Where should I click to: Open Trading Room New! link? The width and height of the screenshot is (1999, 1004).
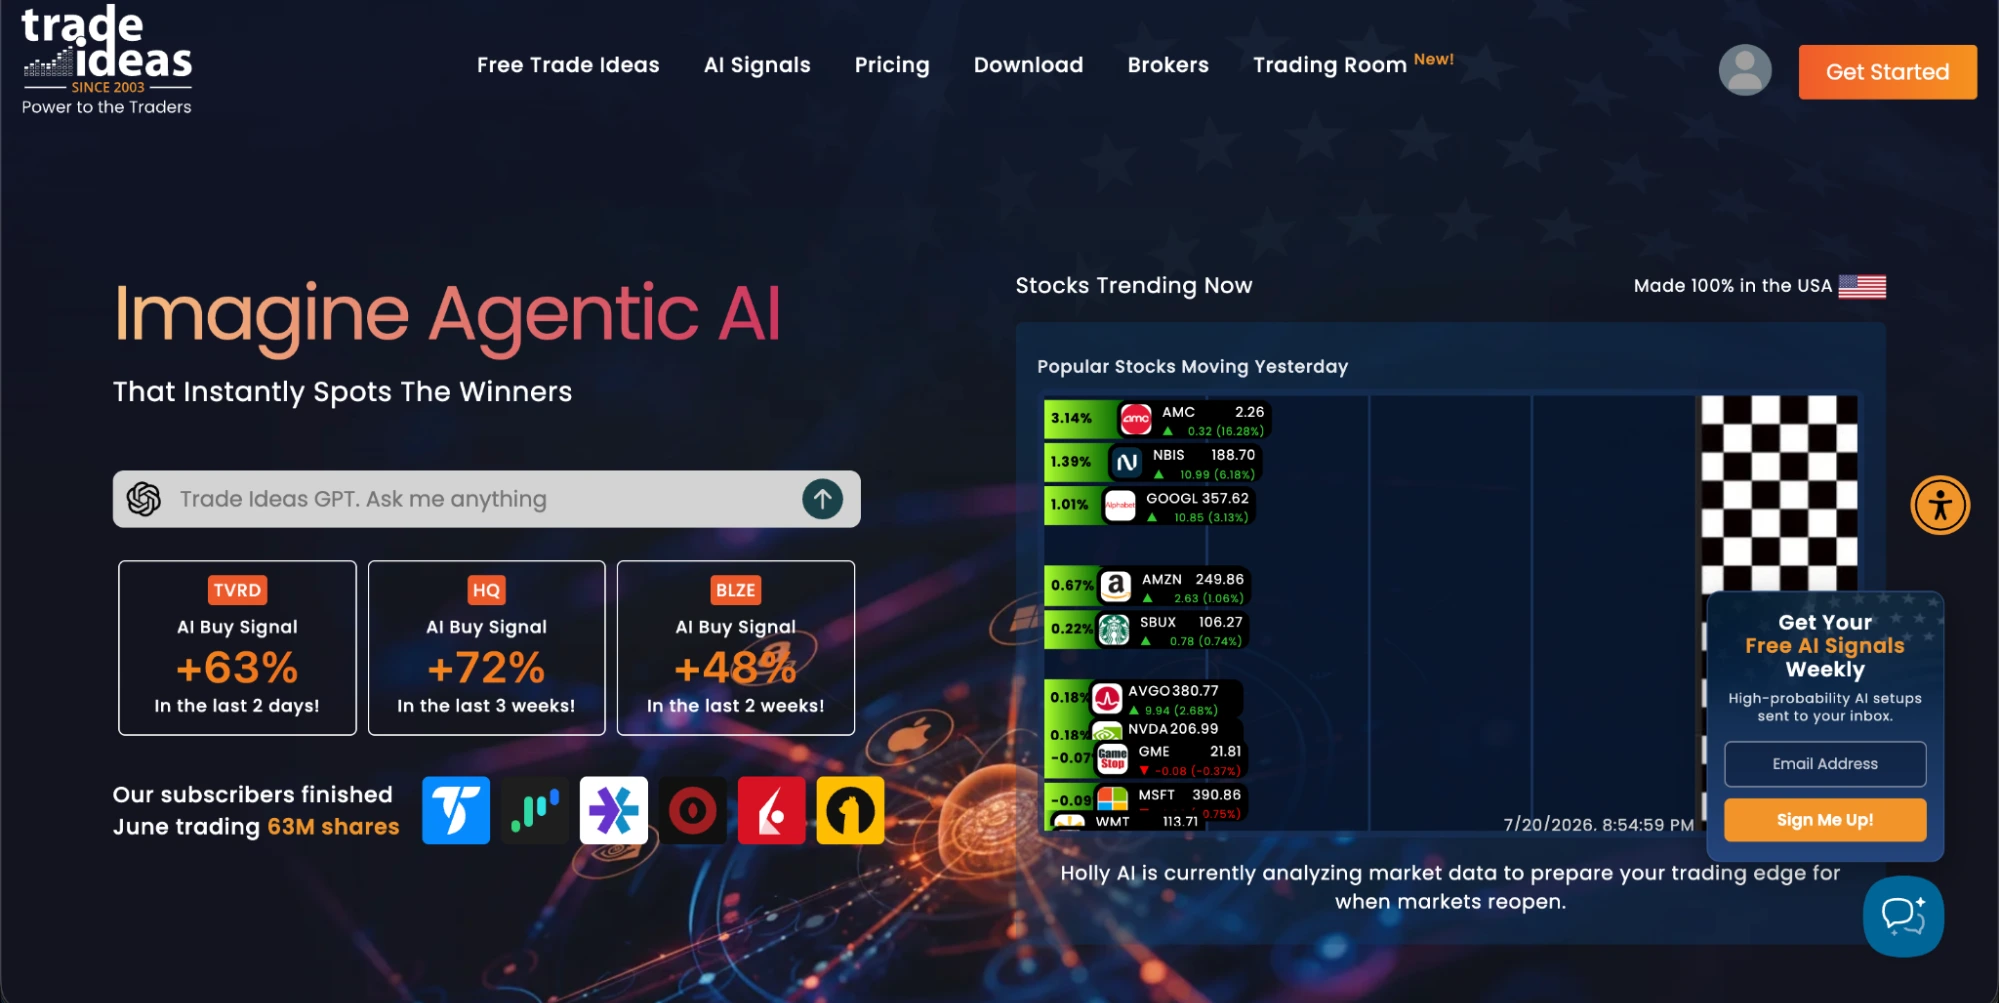1353,64
